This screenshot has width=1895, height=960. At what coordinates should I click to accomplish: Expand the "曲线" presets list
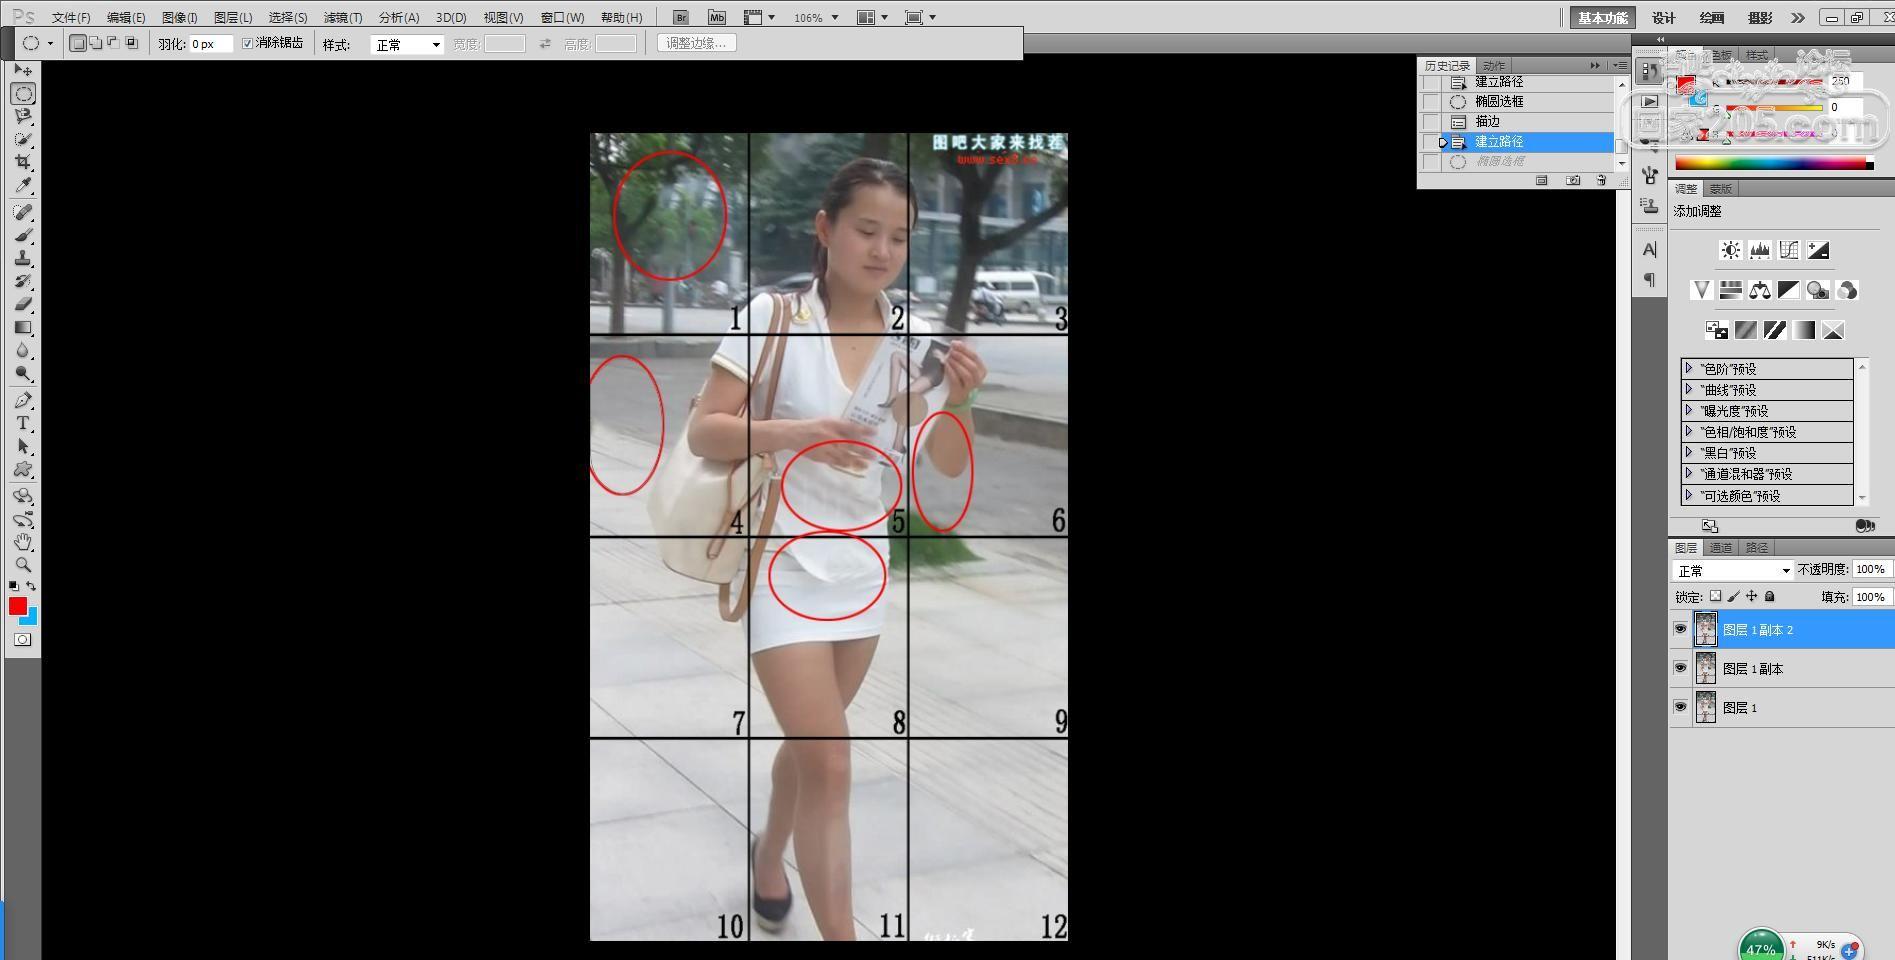tap(1689, 390)
